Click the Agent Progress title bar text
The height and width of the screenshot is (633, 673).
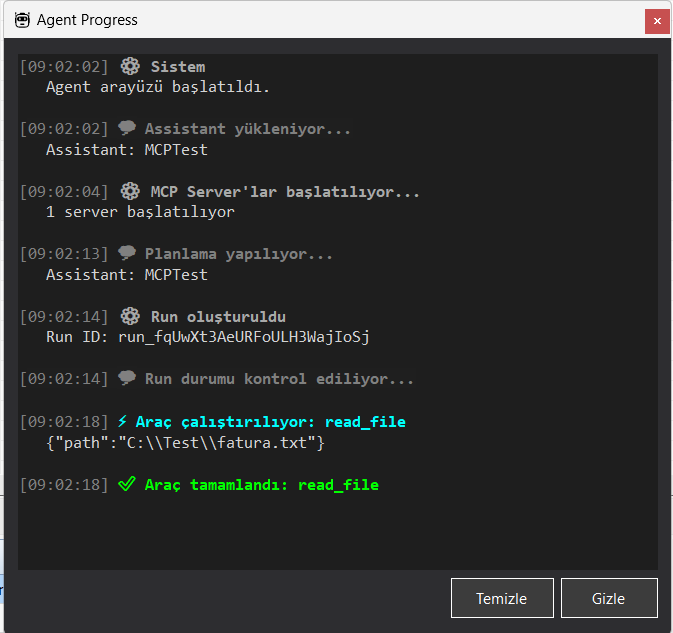88,20
